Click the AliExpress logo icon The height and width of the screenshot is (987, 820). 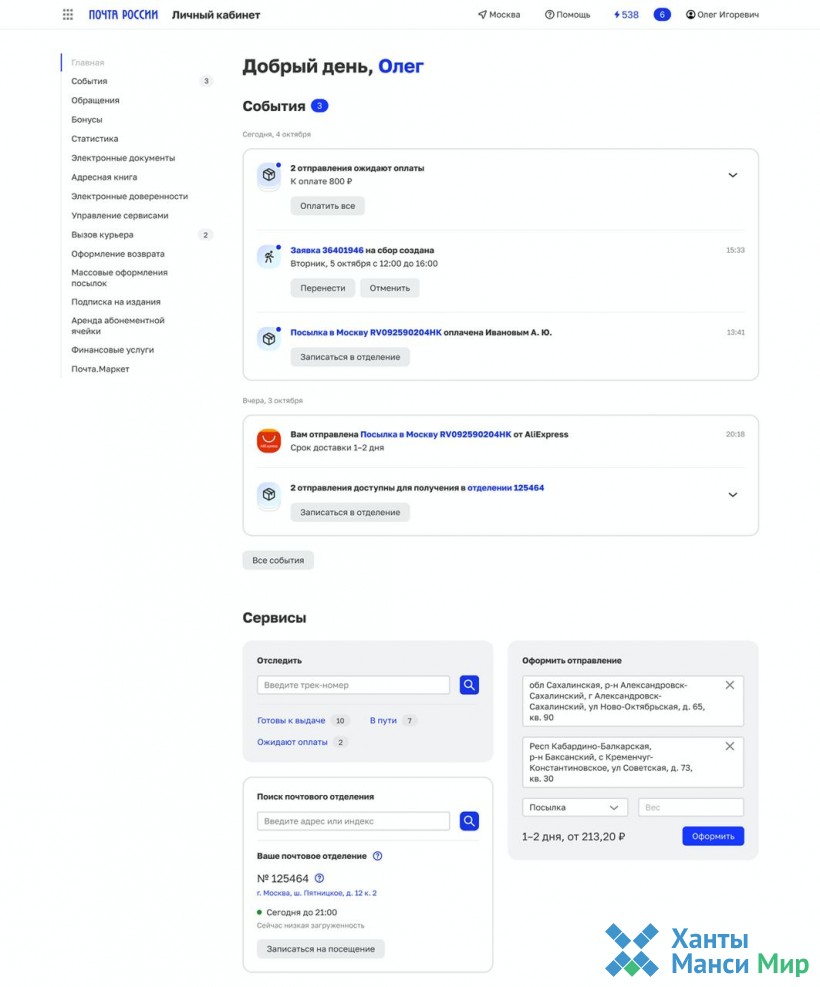pos(268,441)
